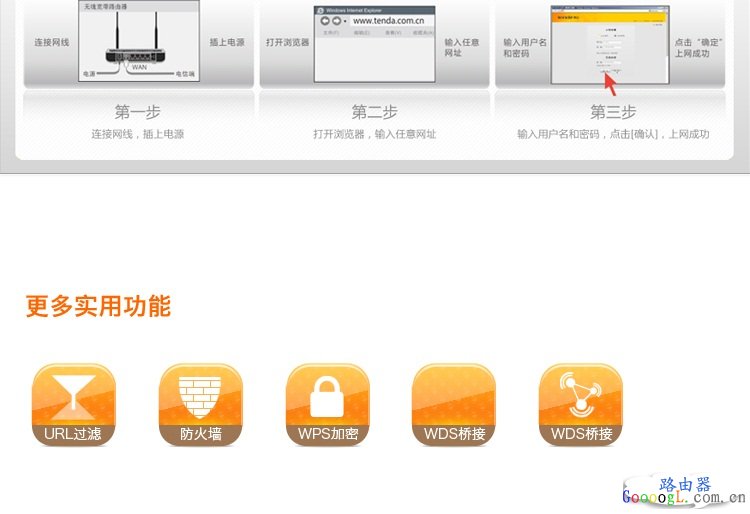Click the 连接网线，插上电源 description text
750x514 pixels.
pos(137,134)
